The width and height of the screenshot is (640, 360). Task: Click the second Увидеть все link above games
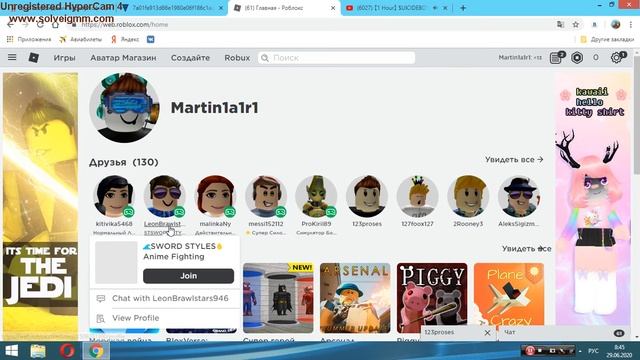point(527,249)
